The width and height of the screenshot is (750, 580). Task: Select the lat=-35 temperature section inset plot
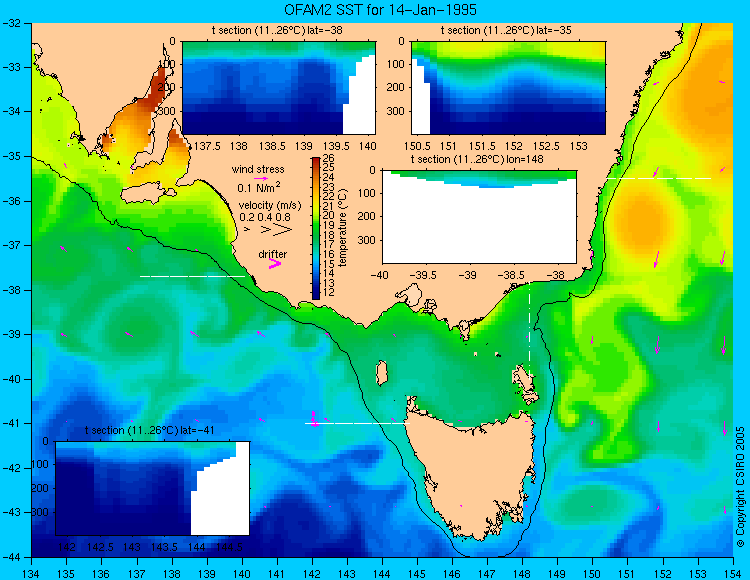point(508,88)
